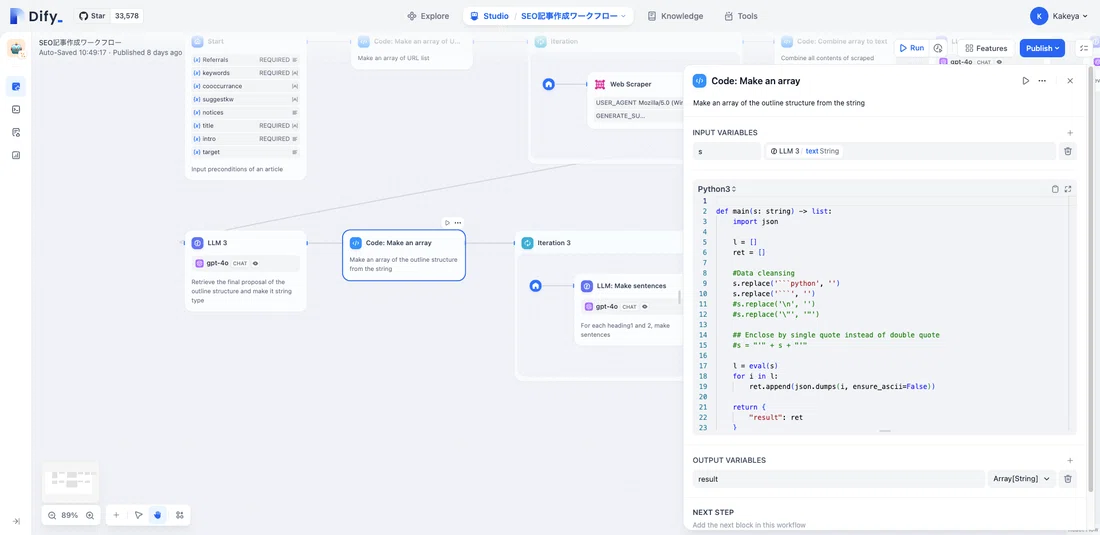The image size is (1100, 535).
Task: Open the Python3 language selector
Action: point(716,189)
